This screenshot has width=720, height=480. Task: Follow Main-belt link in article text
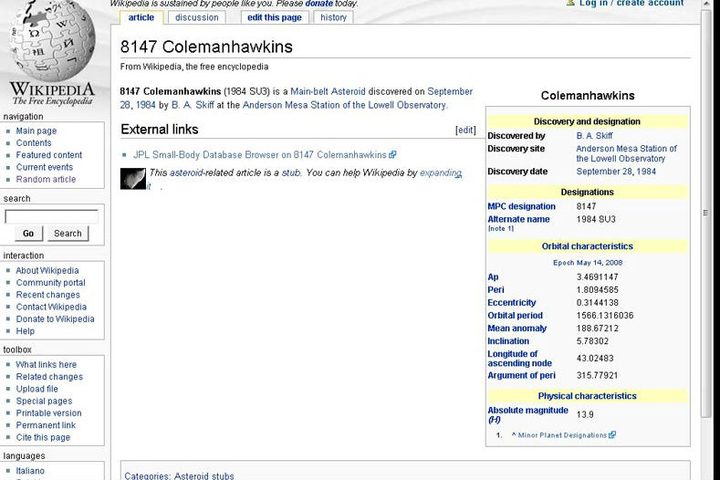tap(309, 91)
